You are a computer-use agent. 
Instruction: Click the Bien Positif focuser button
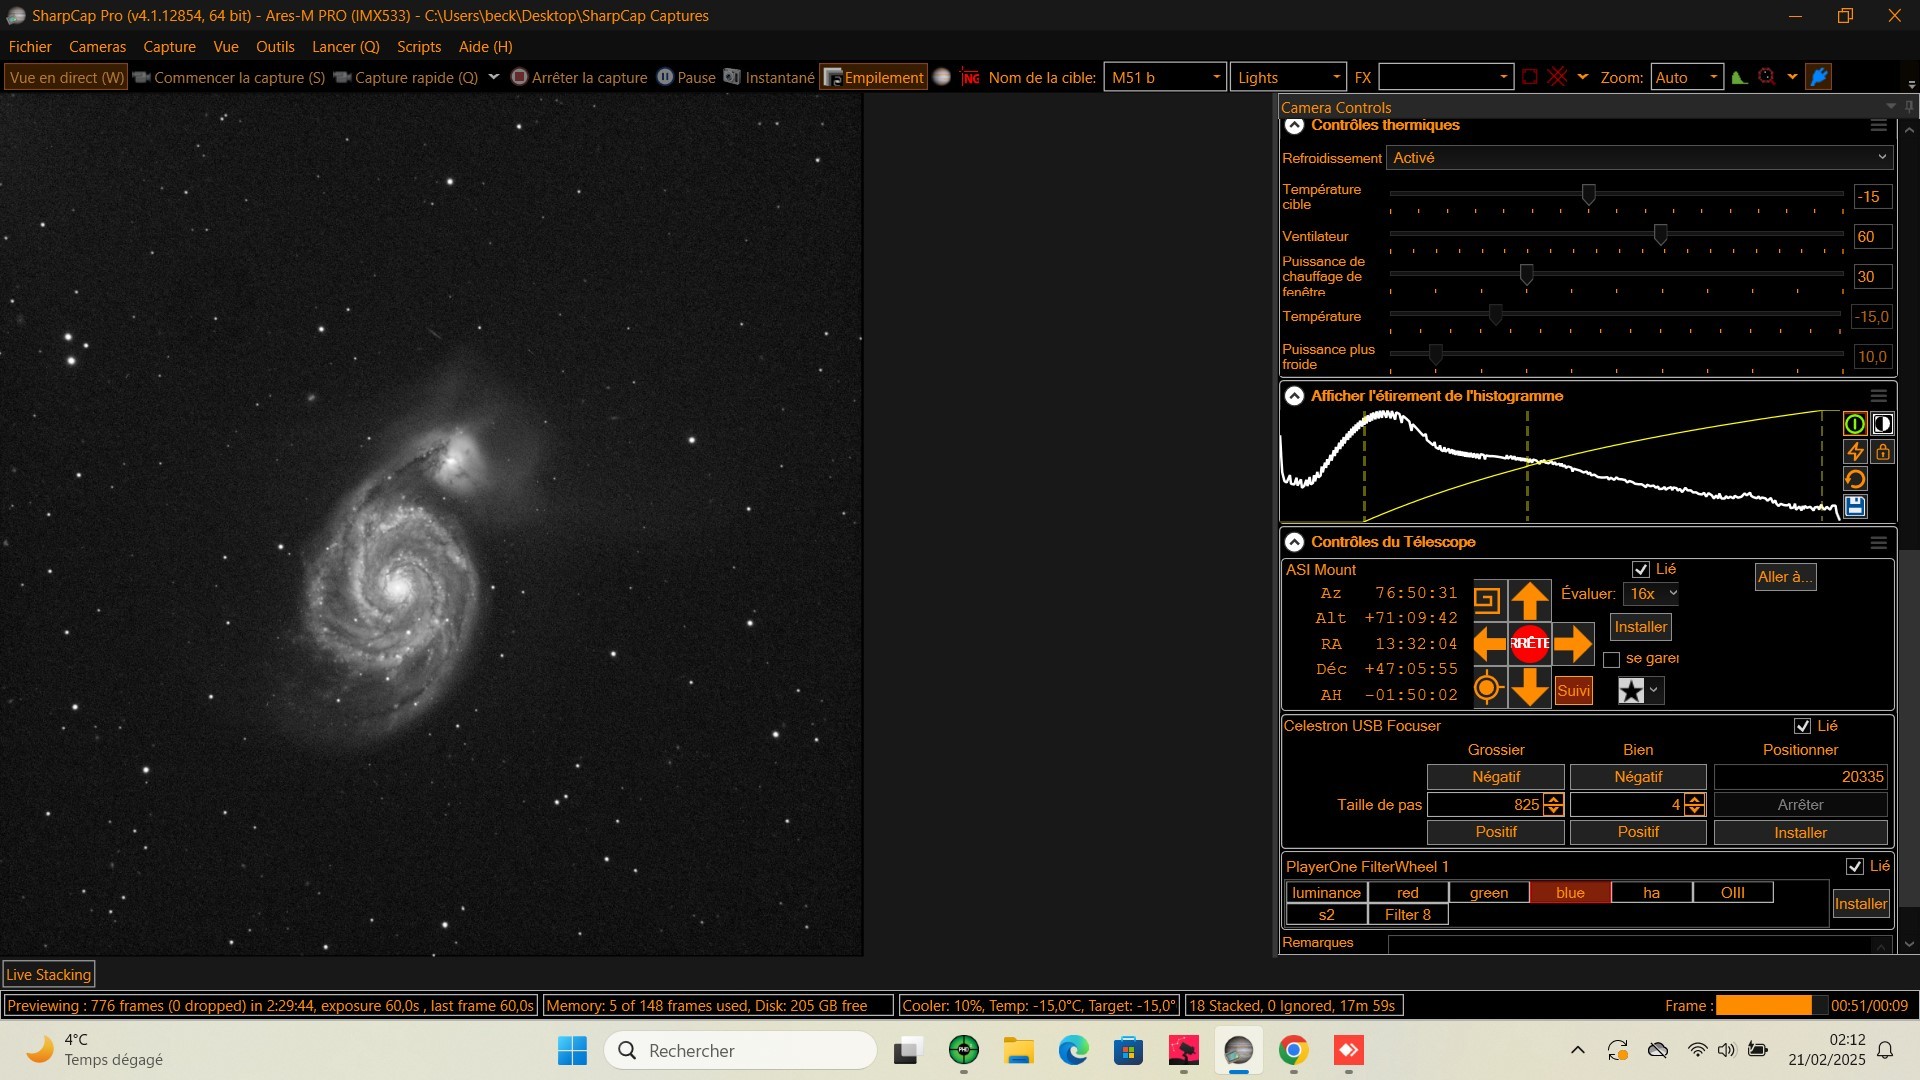click(1638, 832)
